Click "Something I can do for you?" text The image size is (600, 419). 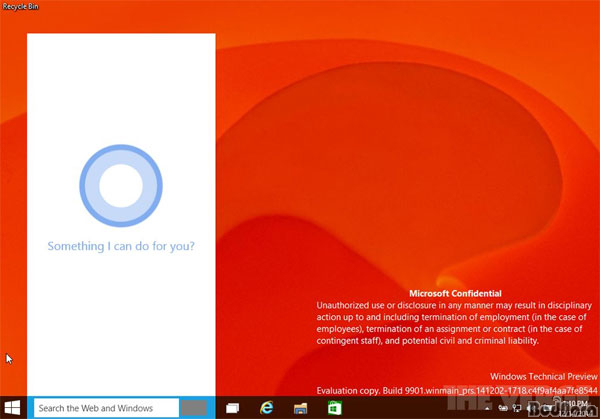pyautogui.click(x=121, y=246)
